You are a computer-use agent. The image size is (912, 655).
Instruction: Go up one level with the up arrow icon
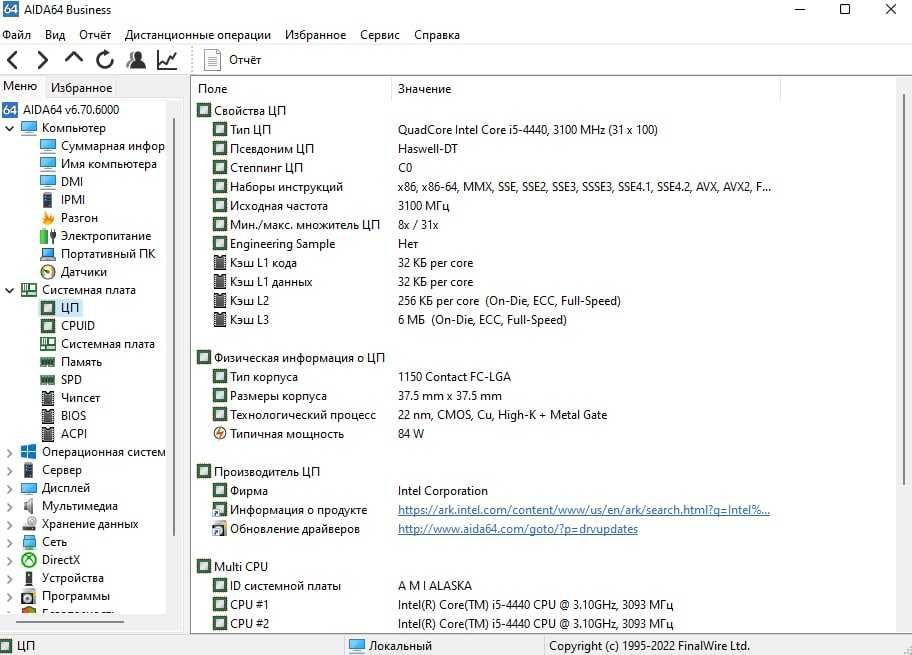(x=74, y=58)
